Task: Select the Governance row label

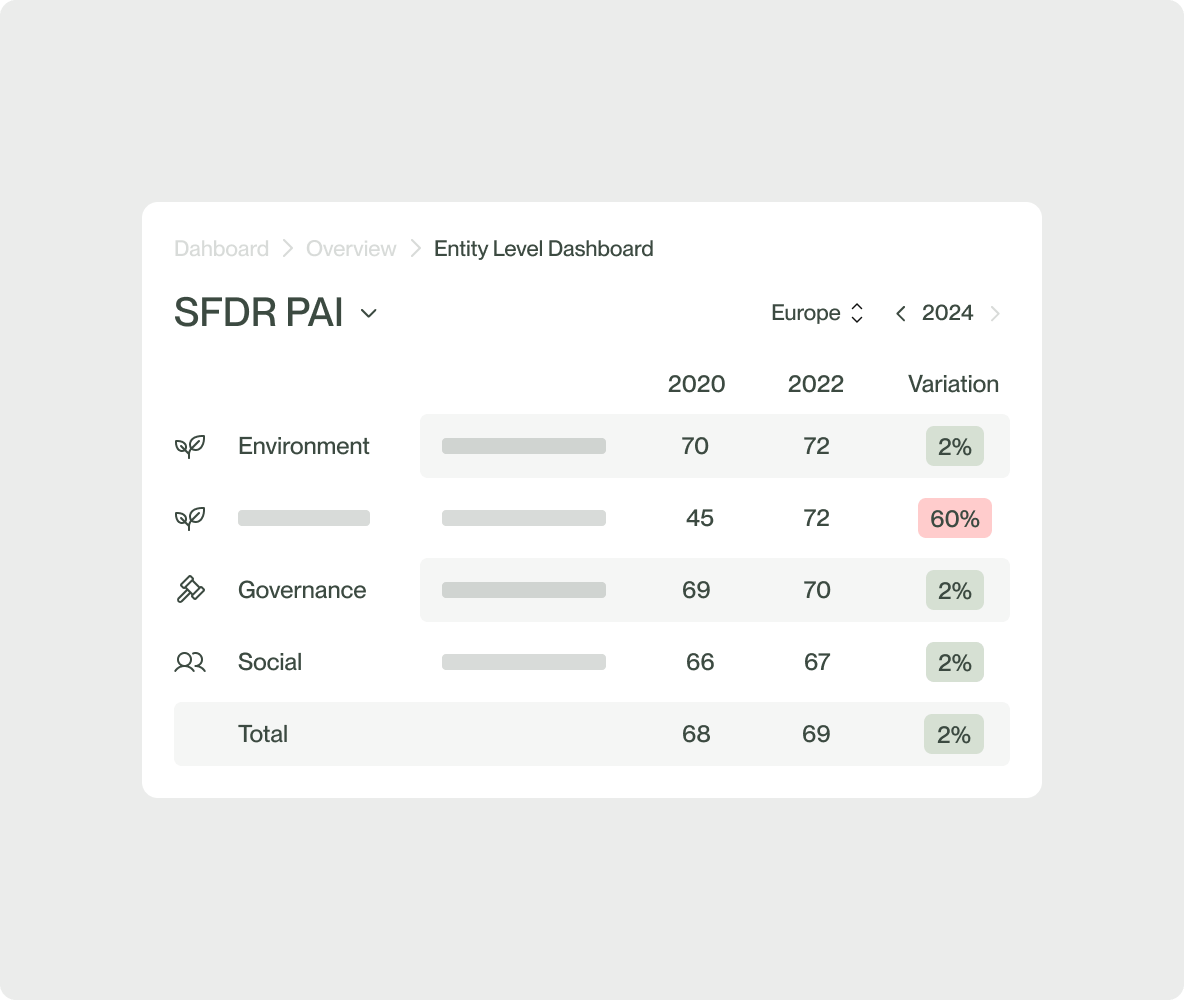Action: [x=302, y=590]
